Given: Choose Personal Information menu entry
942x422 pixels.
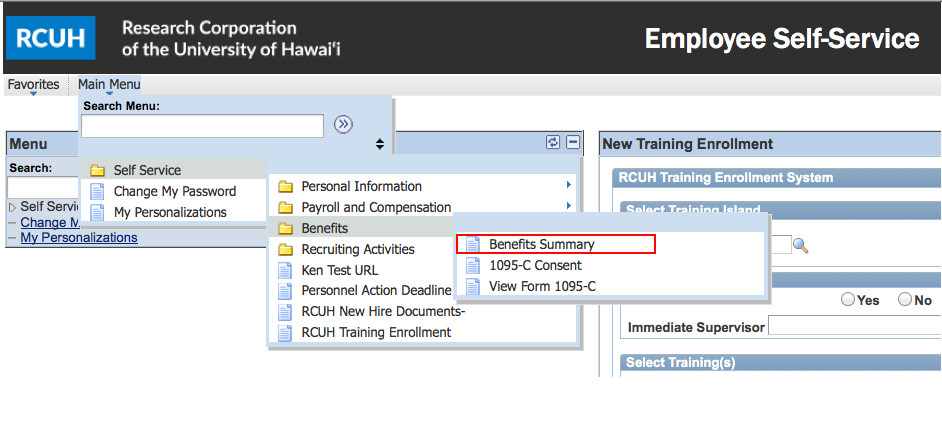Looking at the screenshot, I should click(362, 187).
